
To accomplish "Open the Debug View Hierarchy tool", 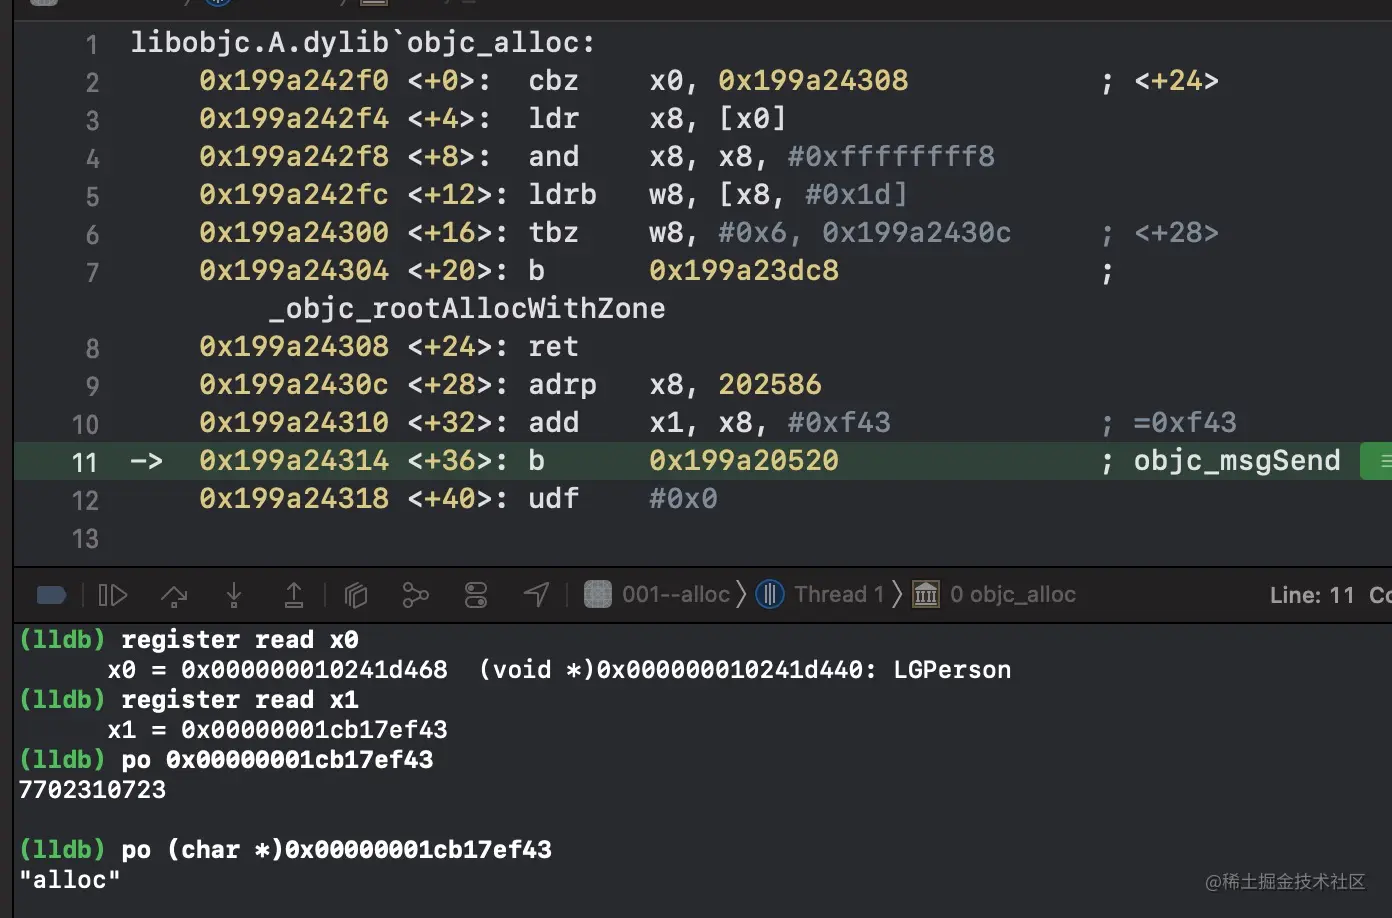I will 356,595.
